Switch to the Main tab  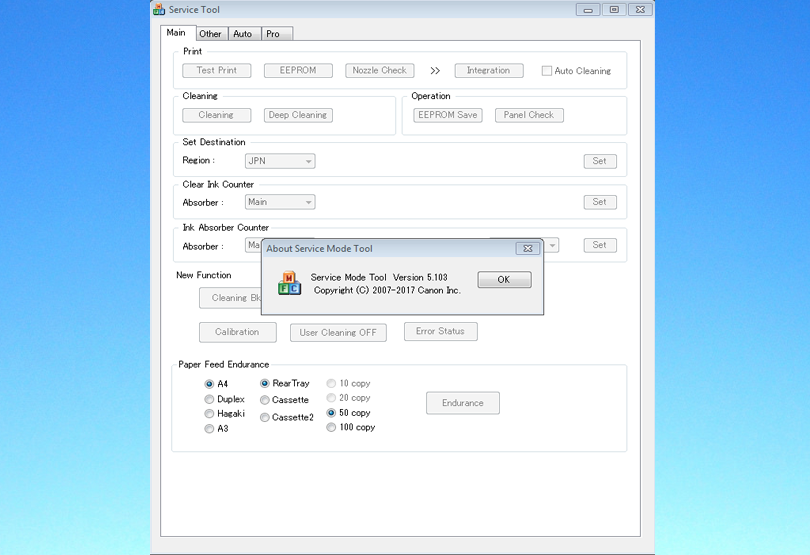tap(176, 33)
